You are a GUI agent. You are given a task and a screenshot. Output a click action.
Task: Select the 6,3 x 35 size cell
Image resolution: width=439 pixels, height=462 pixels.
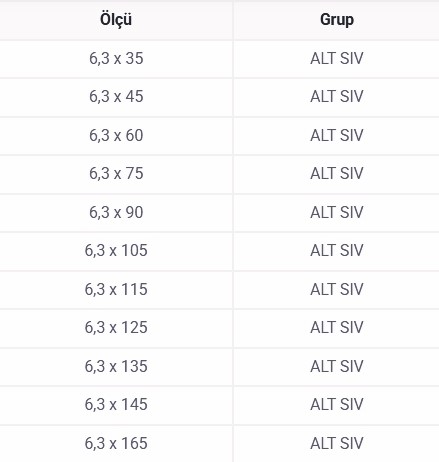point(116,59)
